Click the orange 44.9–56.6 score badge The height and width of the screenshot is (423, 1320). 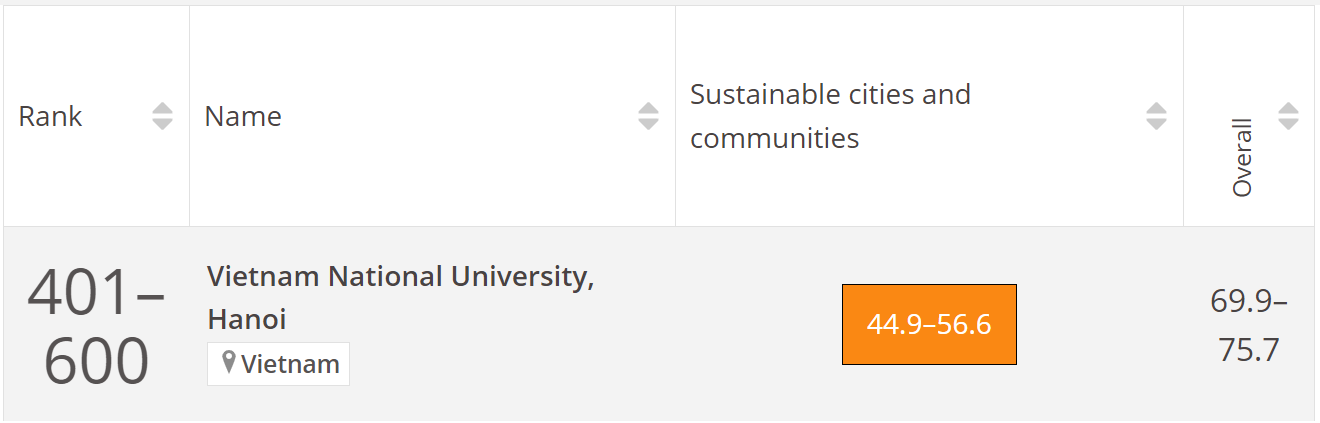click(929, 325)
